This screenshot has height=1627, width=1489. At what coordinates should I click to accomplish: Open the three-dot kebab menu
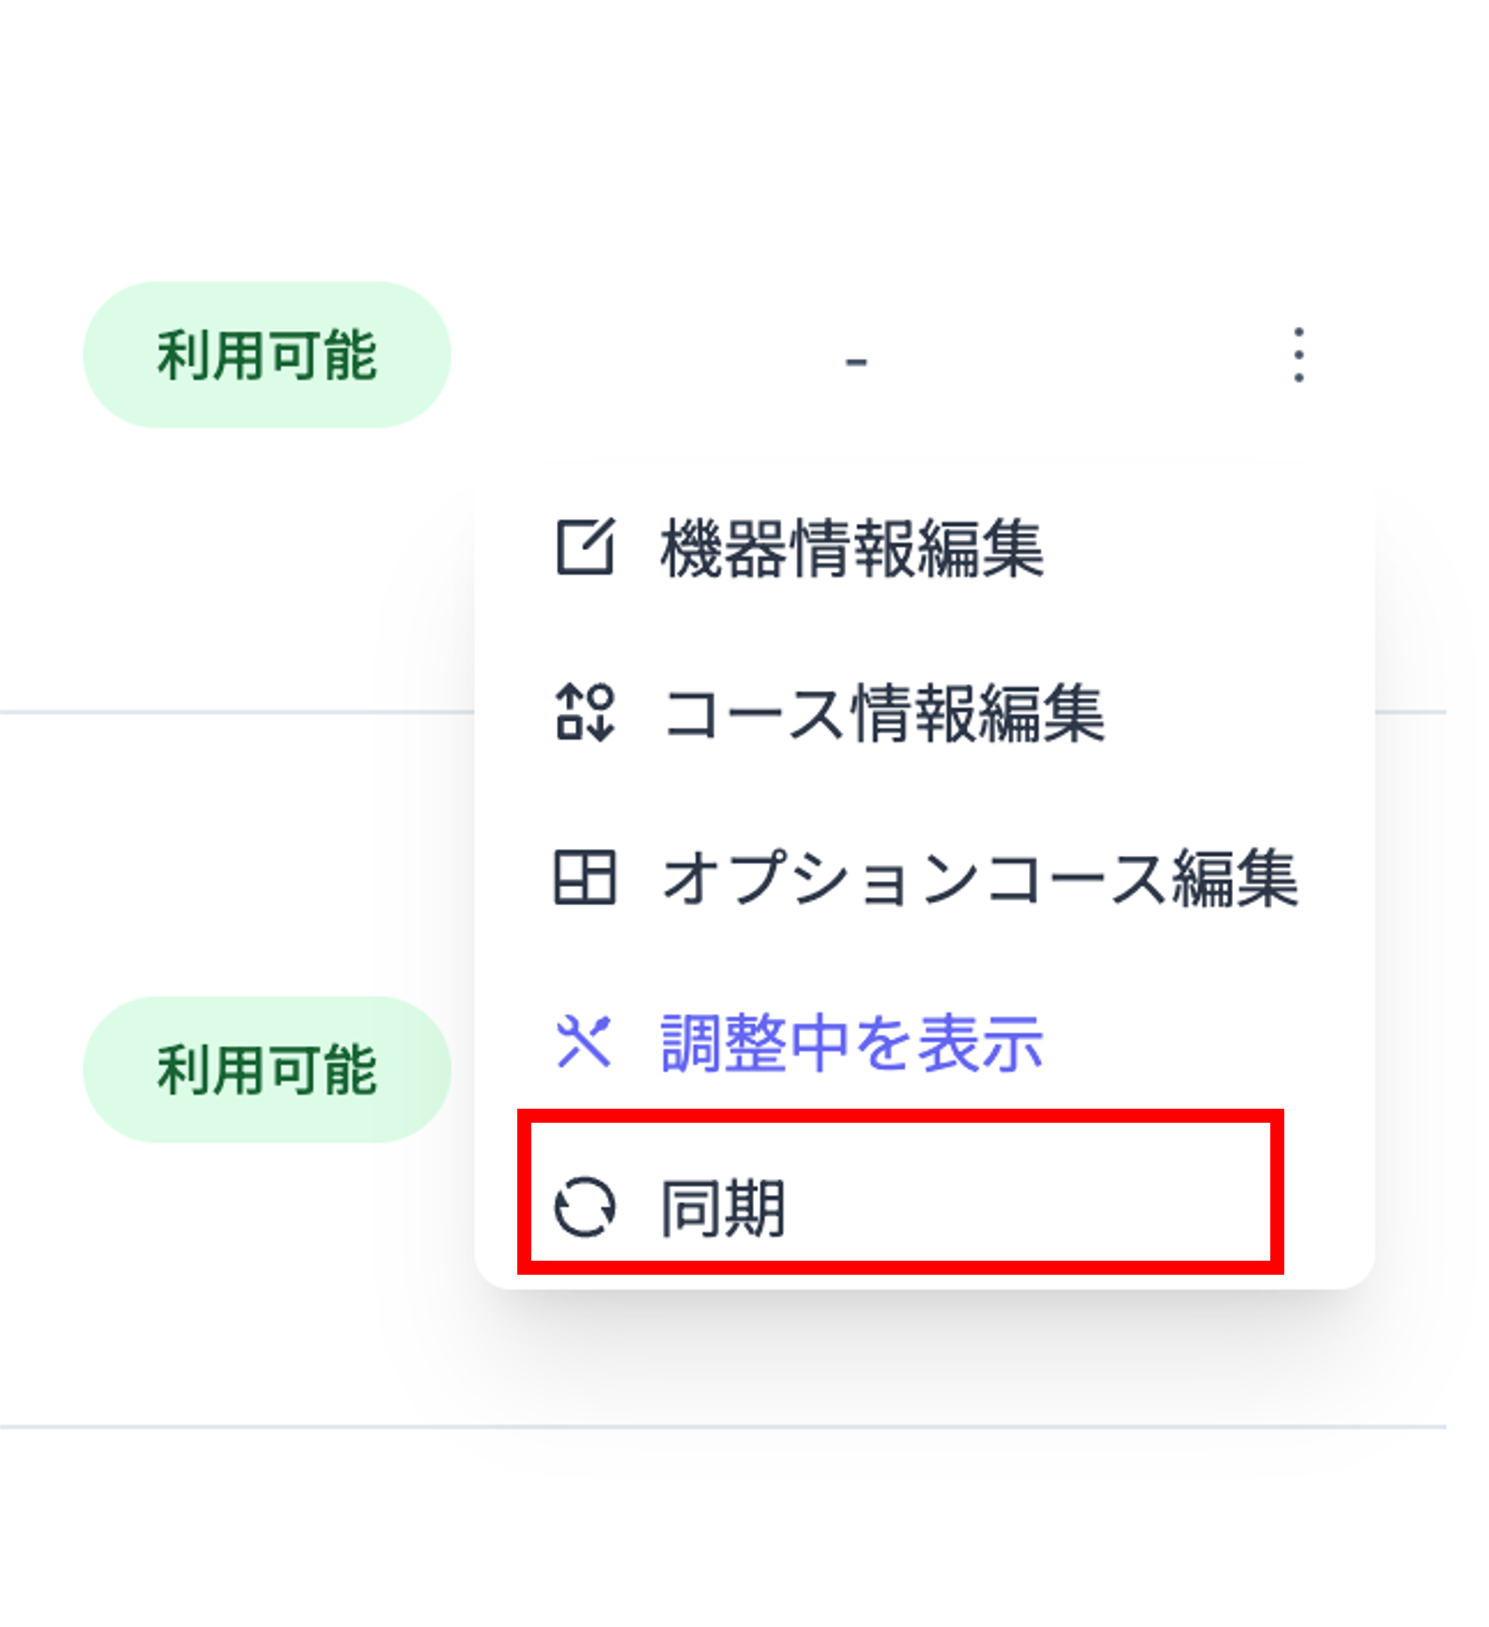click(1298, 357)
